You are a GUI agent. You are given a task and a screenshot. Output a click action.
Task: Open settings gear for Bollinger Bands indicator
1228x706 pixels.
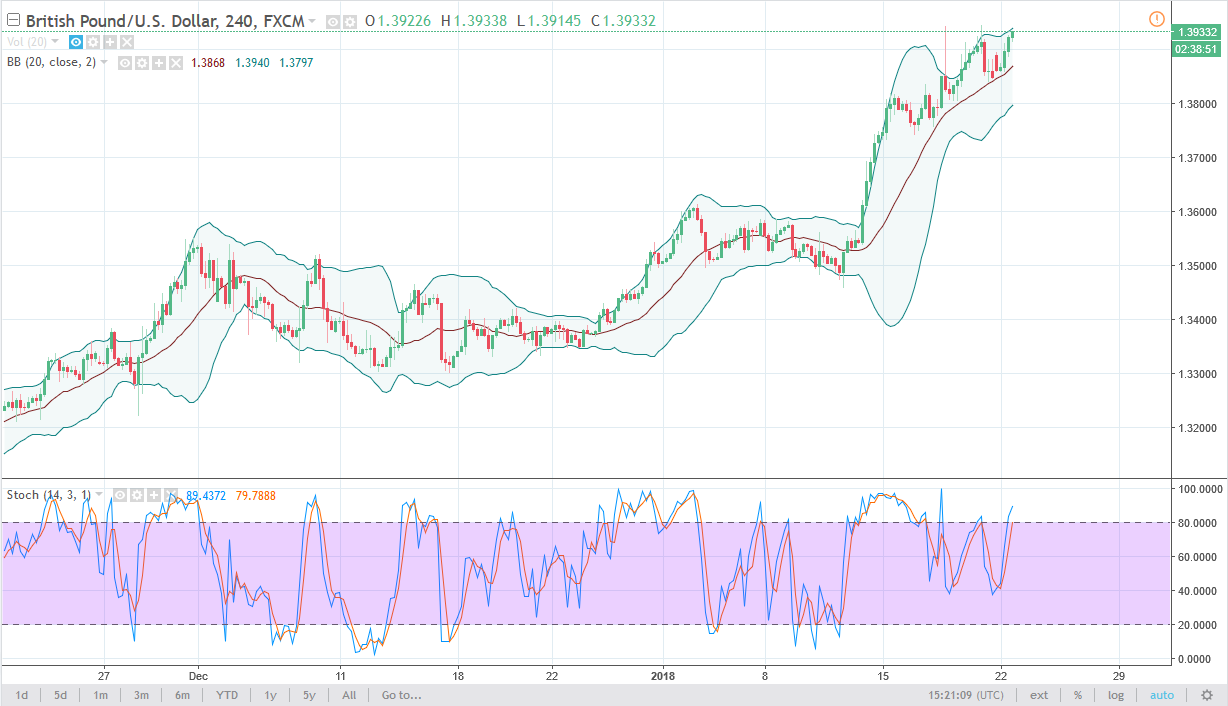point(142,63)
